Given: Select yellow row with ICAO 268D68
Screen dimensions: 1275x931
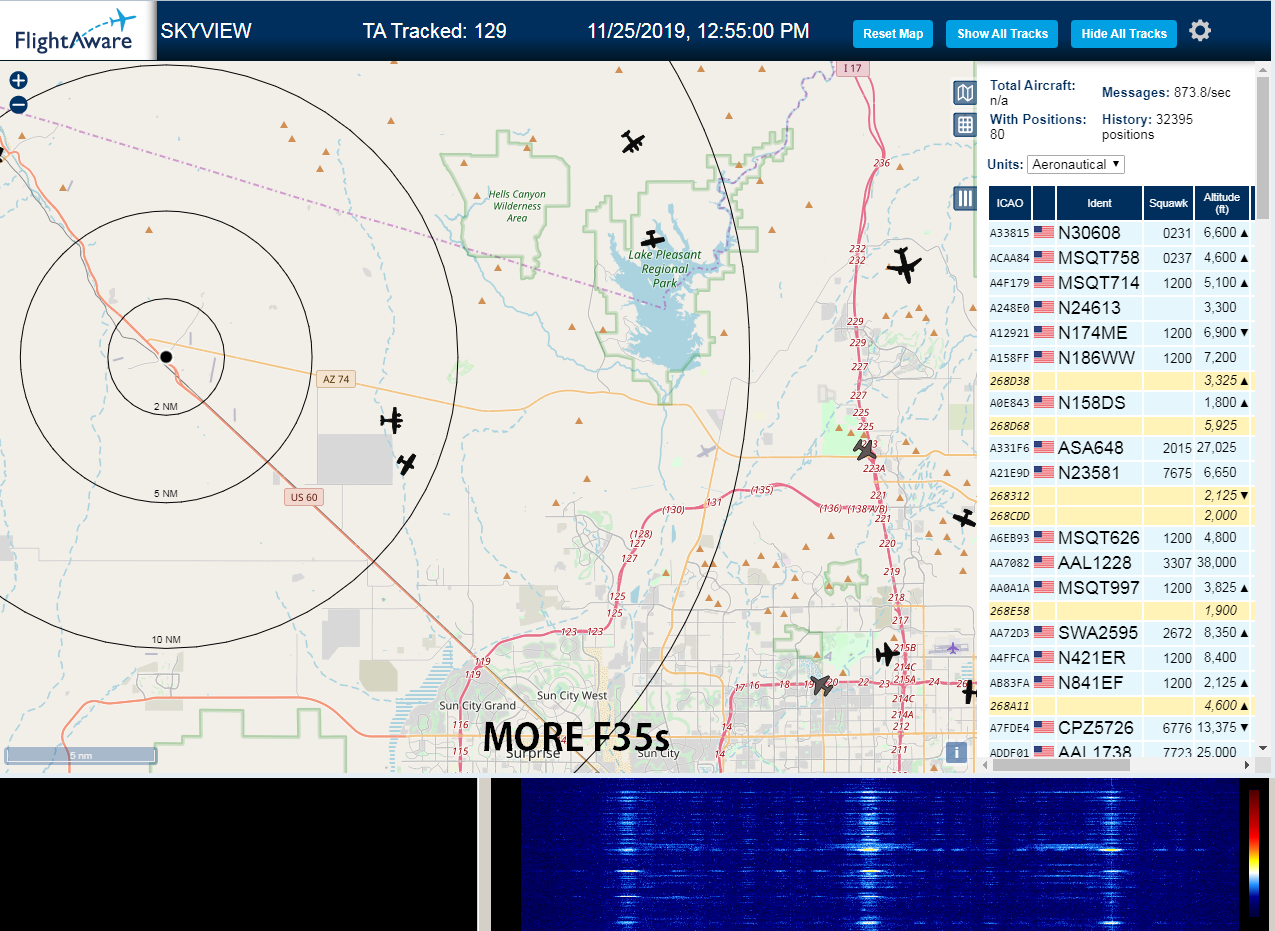Looking at the screenshot, I should [x=1120, y=425].
